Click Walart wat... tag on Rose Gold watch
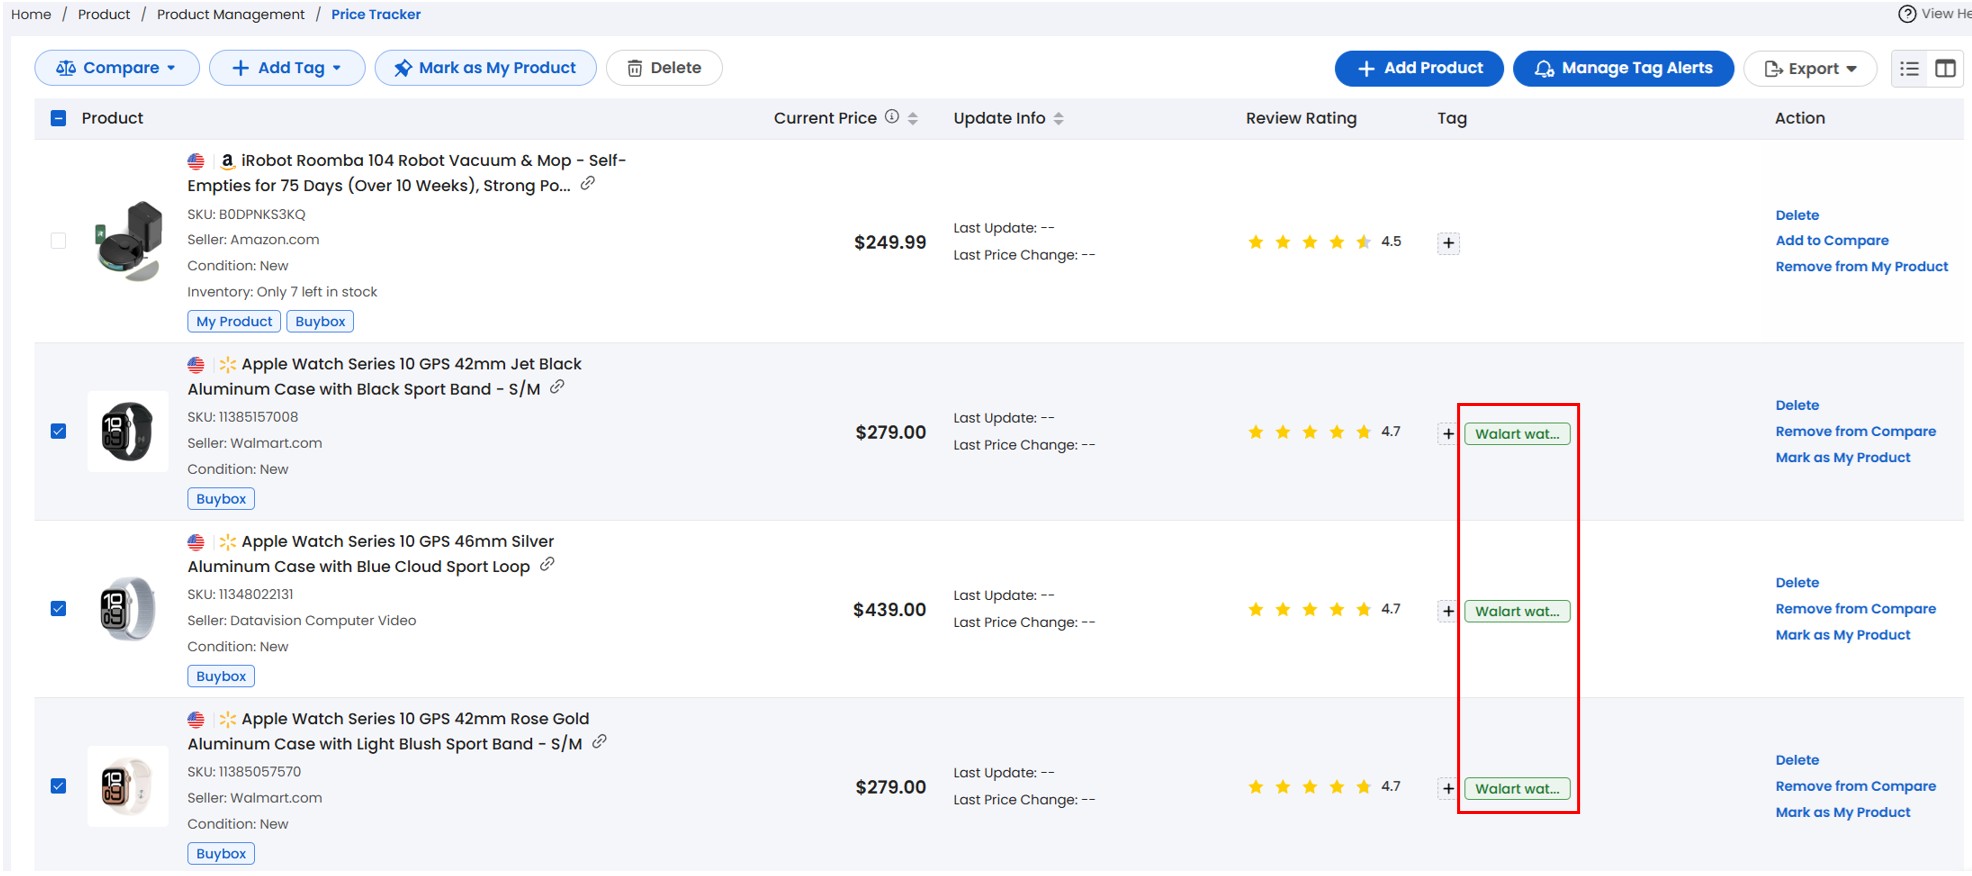Viewport: 1972px width, 876px height. click(x=1517, y=789)
